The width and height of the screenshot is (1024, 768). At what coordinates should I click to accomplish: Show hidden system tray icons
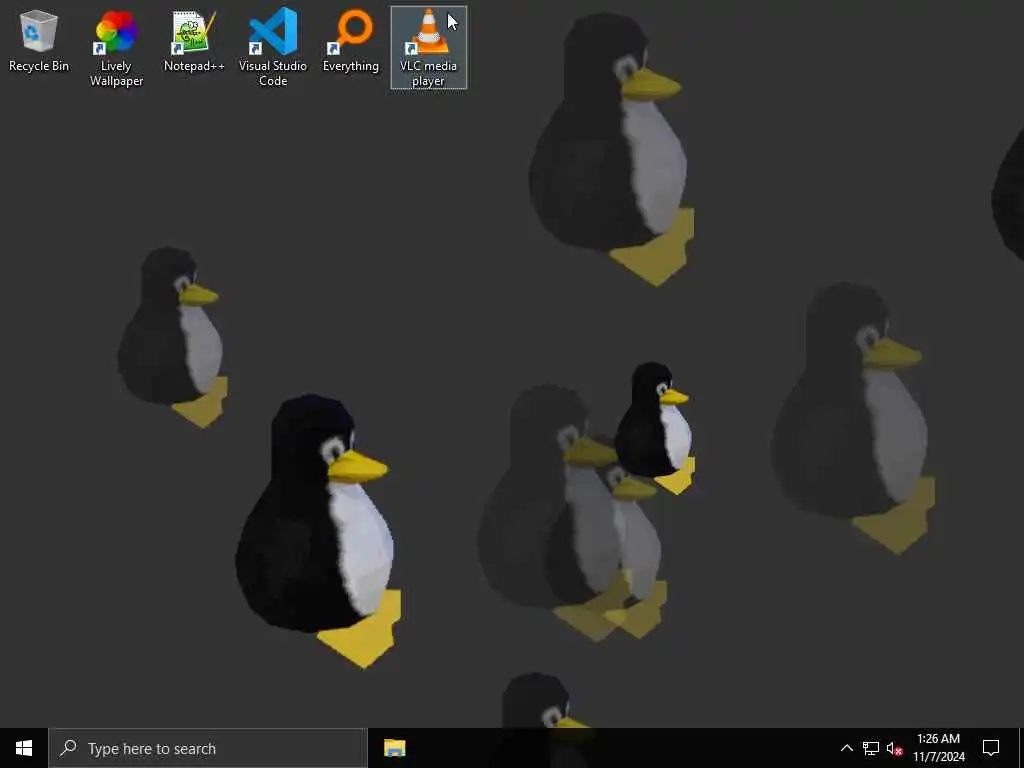(846, 748)
